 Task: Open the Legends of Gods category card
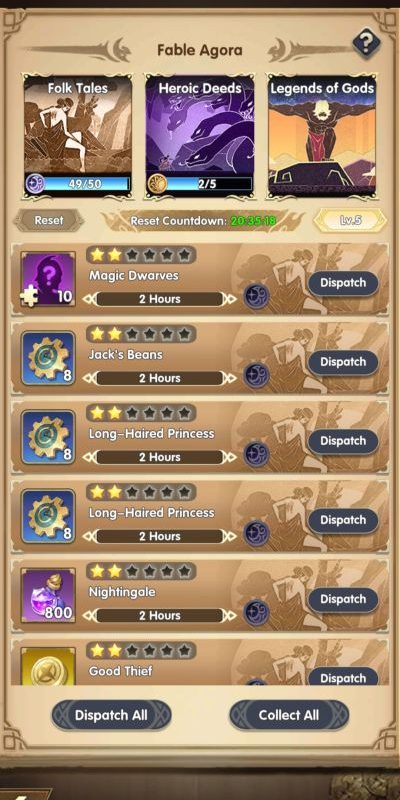click(322, 136)
